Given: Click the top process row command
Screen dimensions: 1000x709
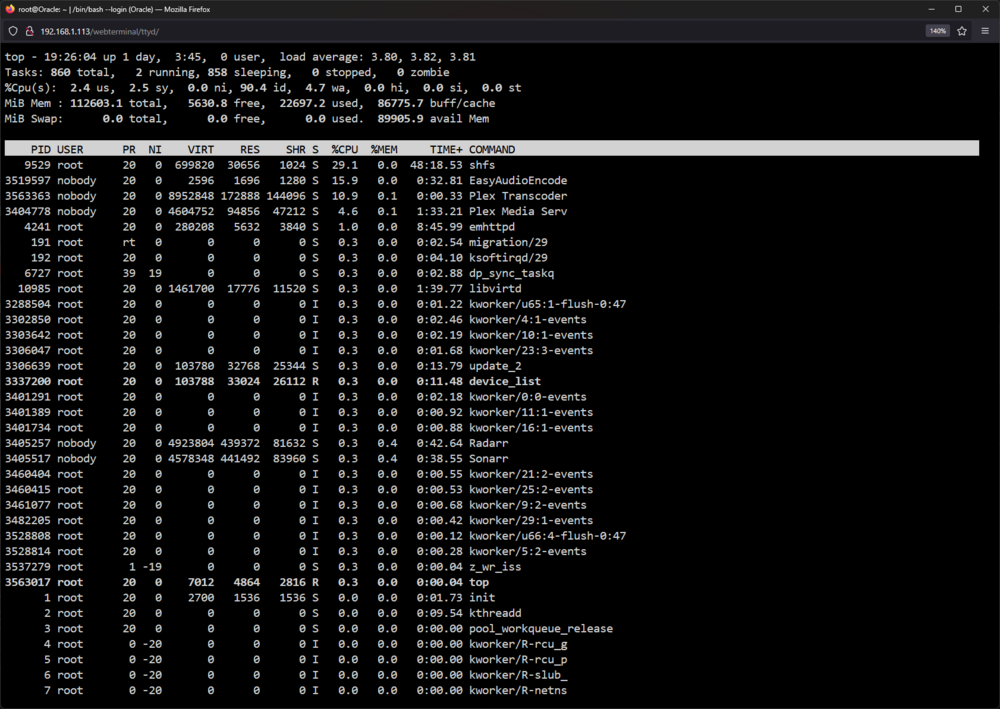Looking at the screenshot, I should [x=479, y=582].
